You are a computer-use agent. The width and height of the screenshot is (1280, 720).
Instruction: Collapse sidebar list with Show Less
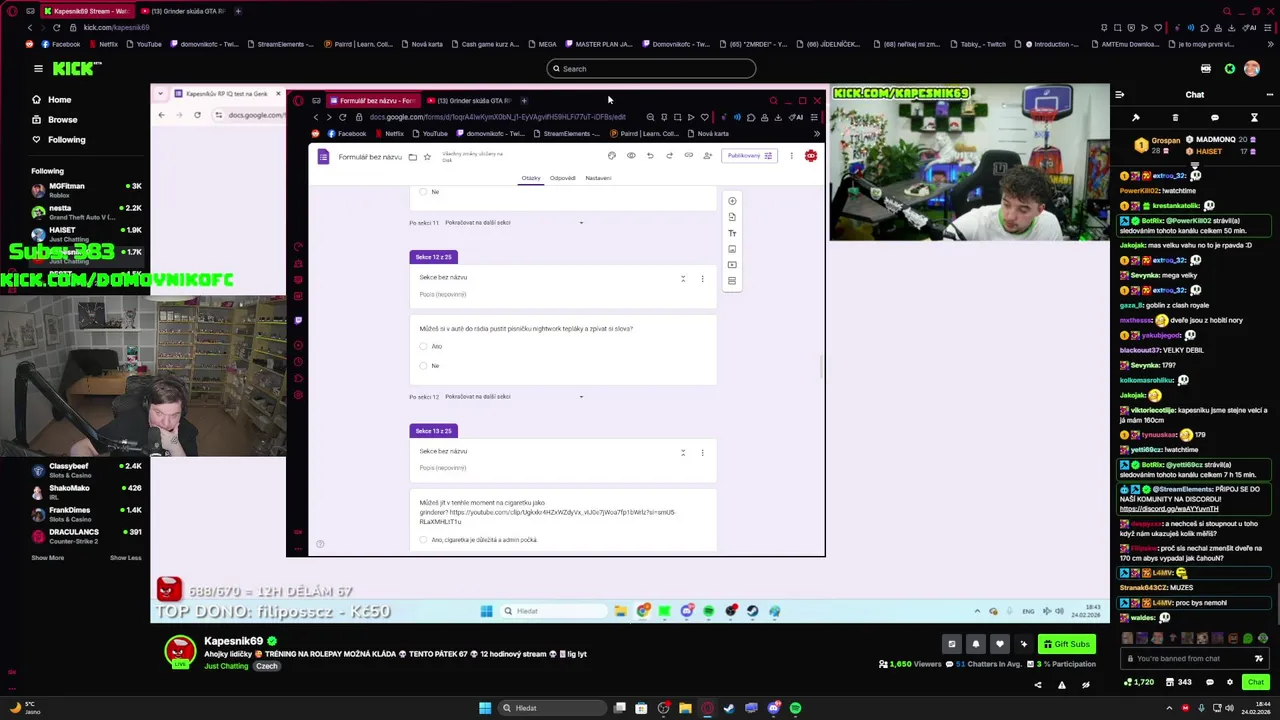click(125, 558)
